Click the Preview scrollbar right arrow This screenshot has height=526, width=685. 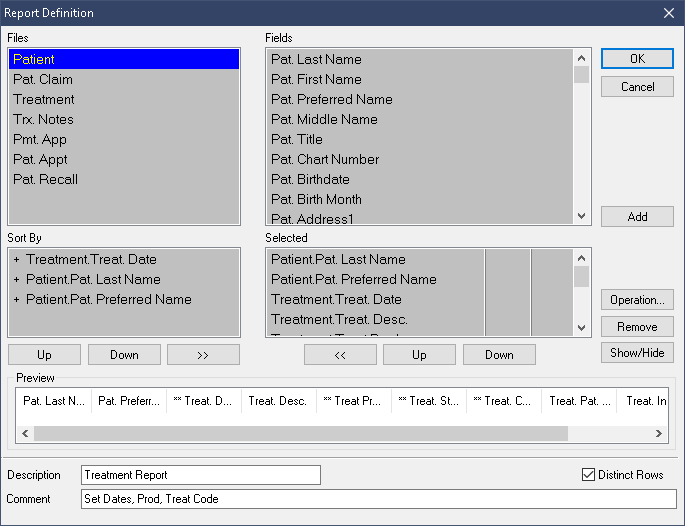pyautogui.click(x=659, y=434)
